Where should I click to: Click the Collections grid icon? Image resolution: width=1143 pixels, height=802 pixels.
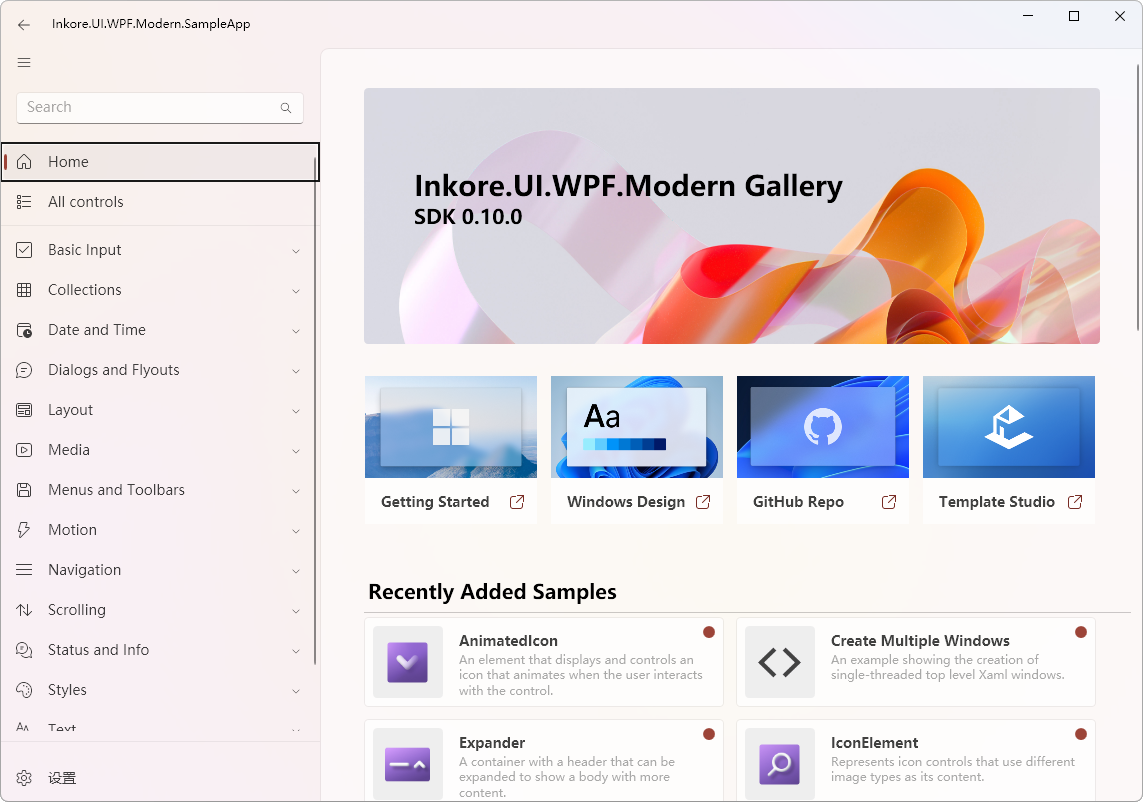click(24, 290)
